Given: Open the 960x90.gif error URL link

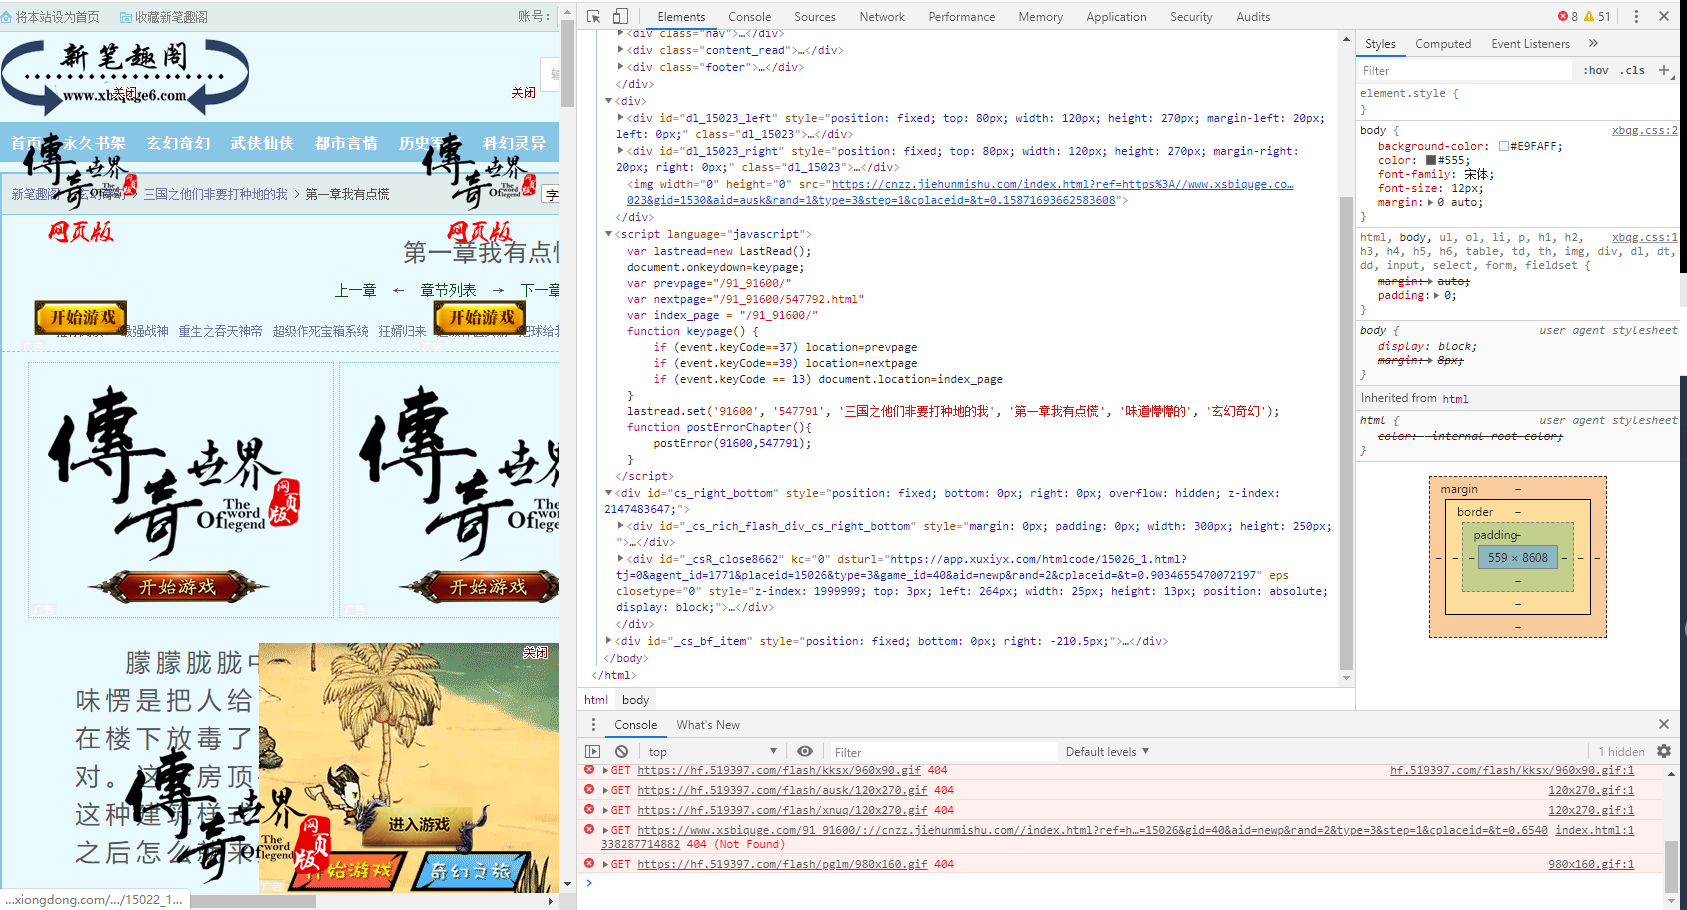Looking at the screenshot, I should tap(779, 770).
